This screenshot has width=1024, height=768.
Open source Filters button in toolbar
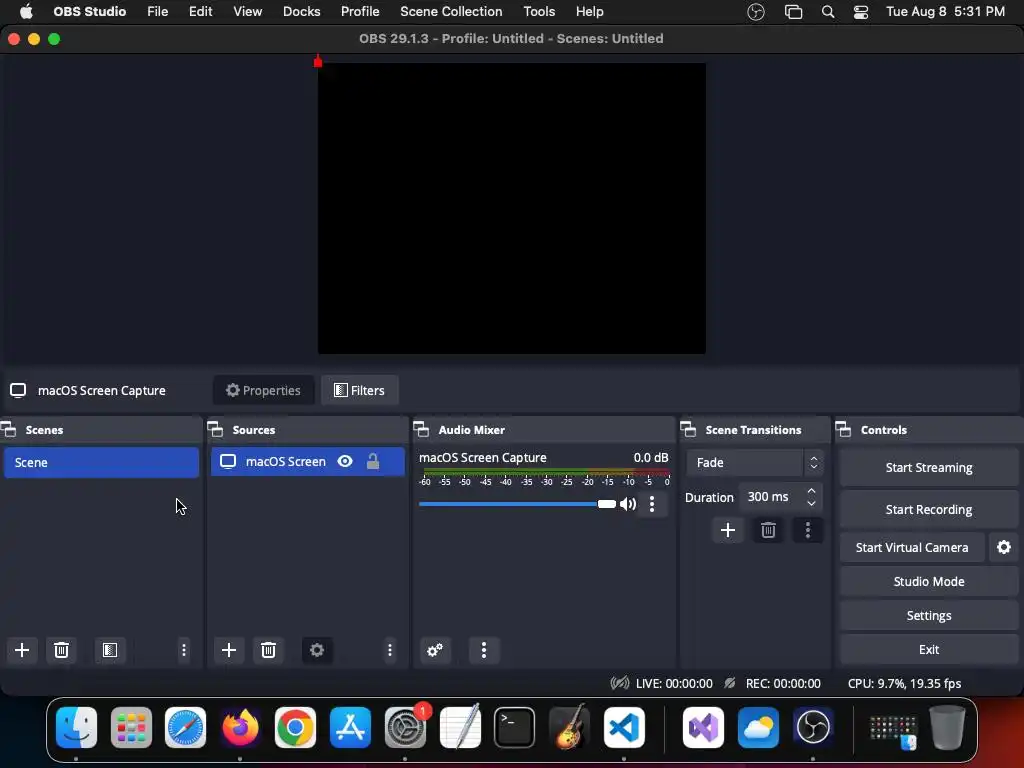360,390
